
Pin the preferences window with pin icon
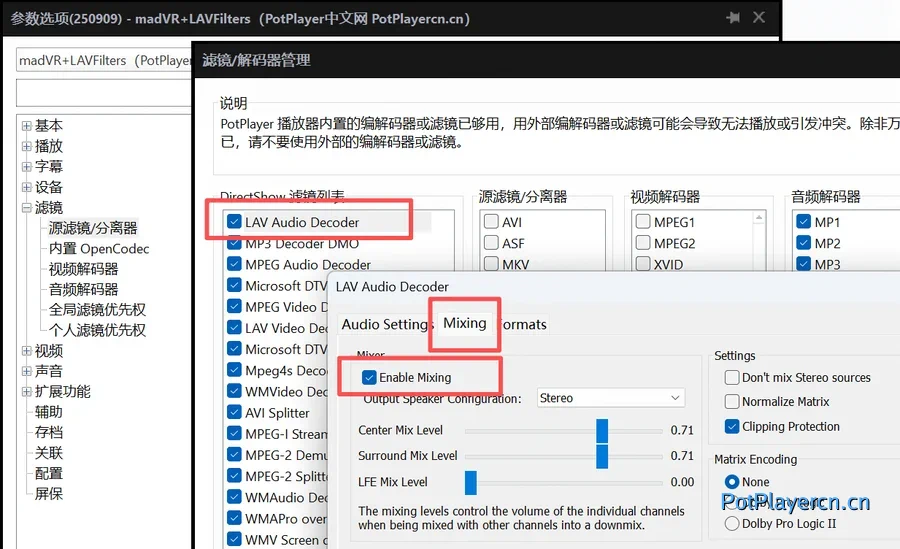732,18
